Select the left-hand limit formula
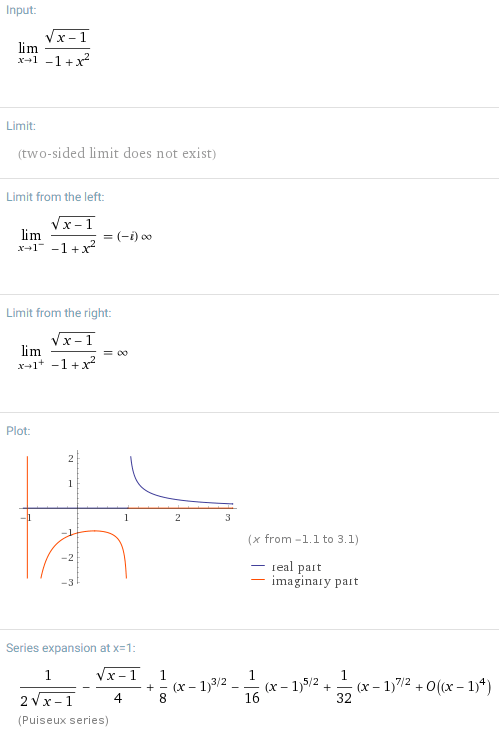Image resolution: width=499 pixels, height=735 pixels. click(x=85, y=235)
